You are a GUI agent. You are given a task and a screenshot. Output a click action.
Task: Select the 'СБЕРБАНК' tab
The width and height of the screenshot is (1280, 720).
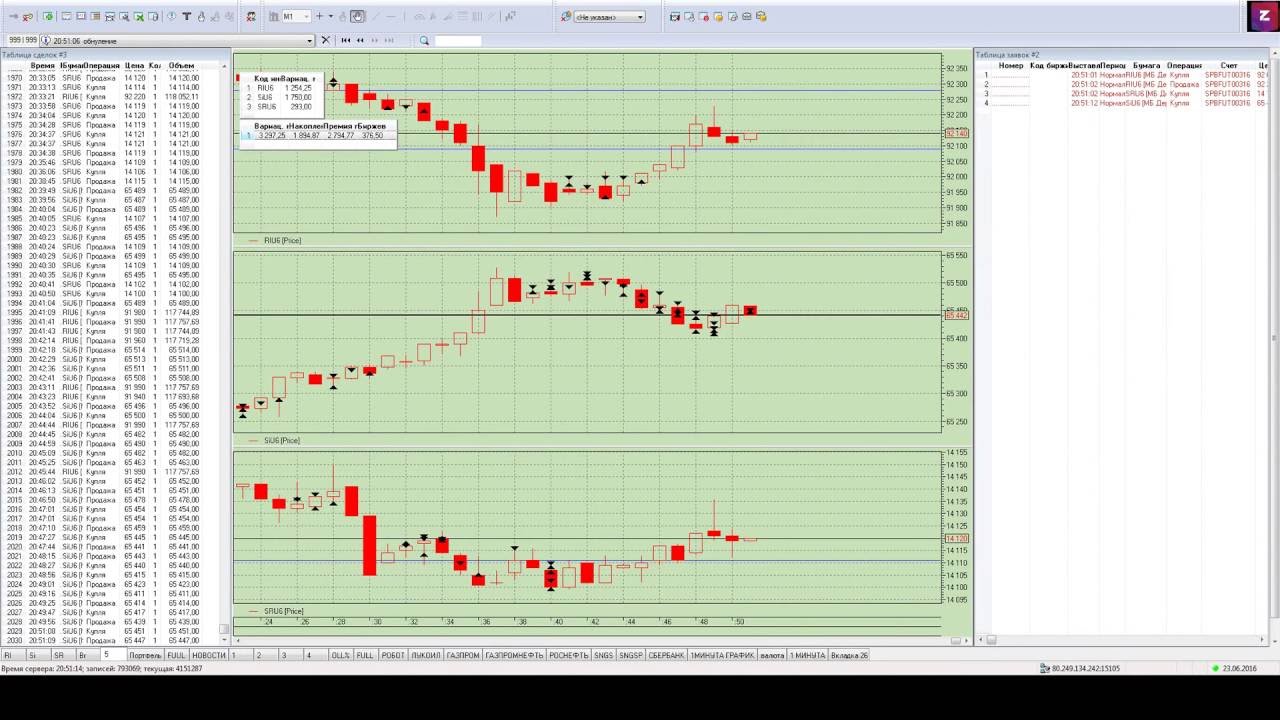tap(666, 655)
